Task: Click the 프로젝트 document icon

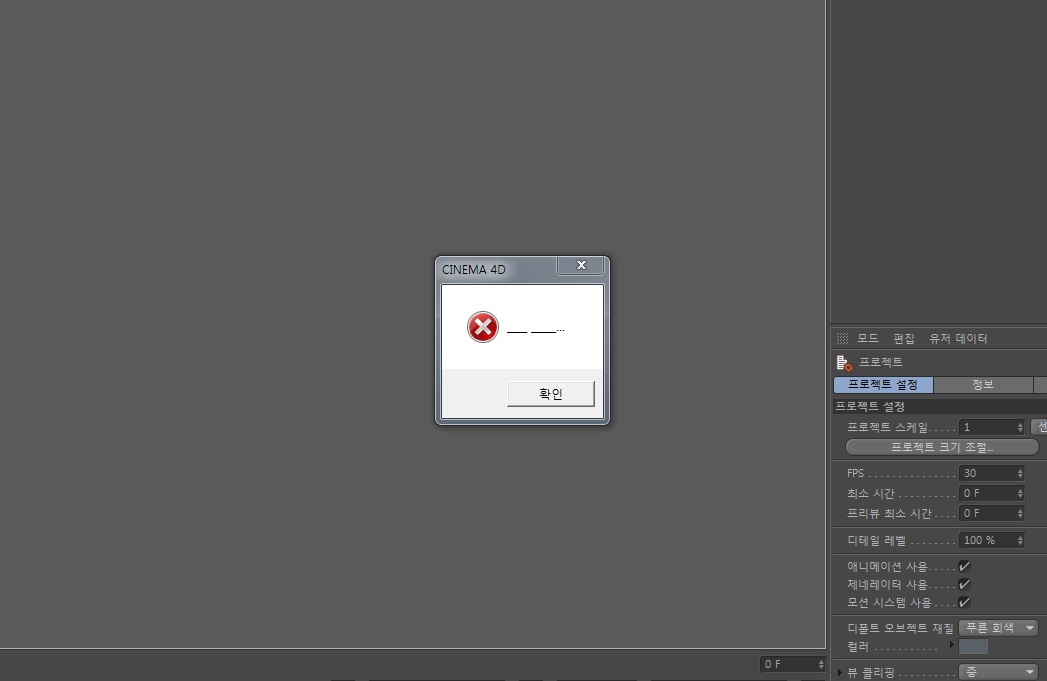Action: coord(844,363)
